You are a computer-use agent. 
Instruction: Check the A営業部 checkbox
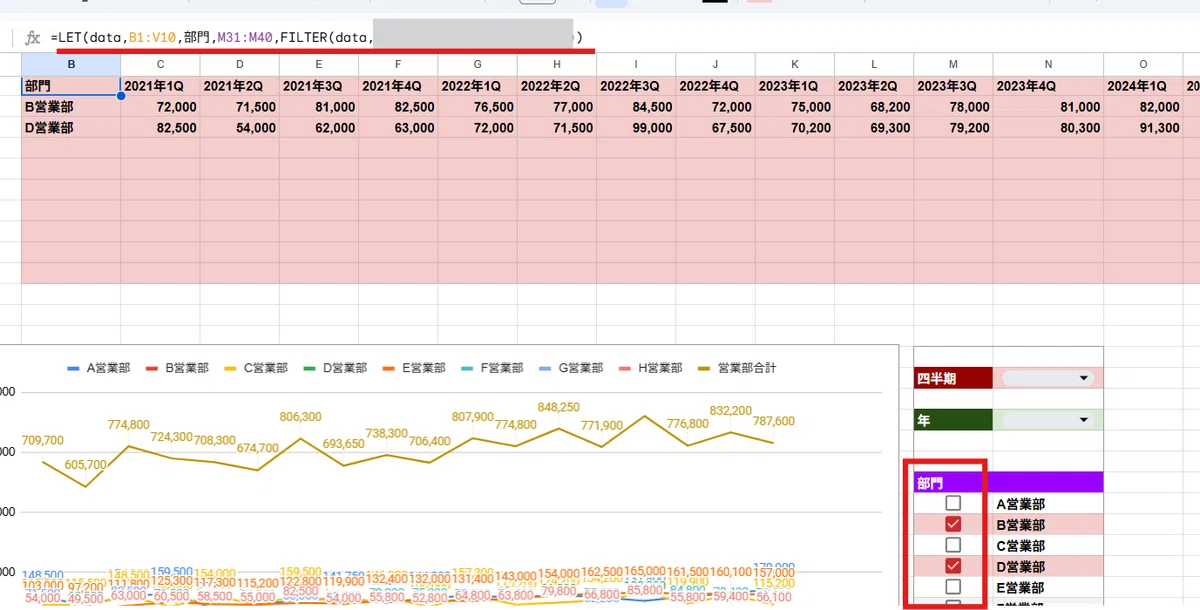(x=953, y=503)
